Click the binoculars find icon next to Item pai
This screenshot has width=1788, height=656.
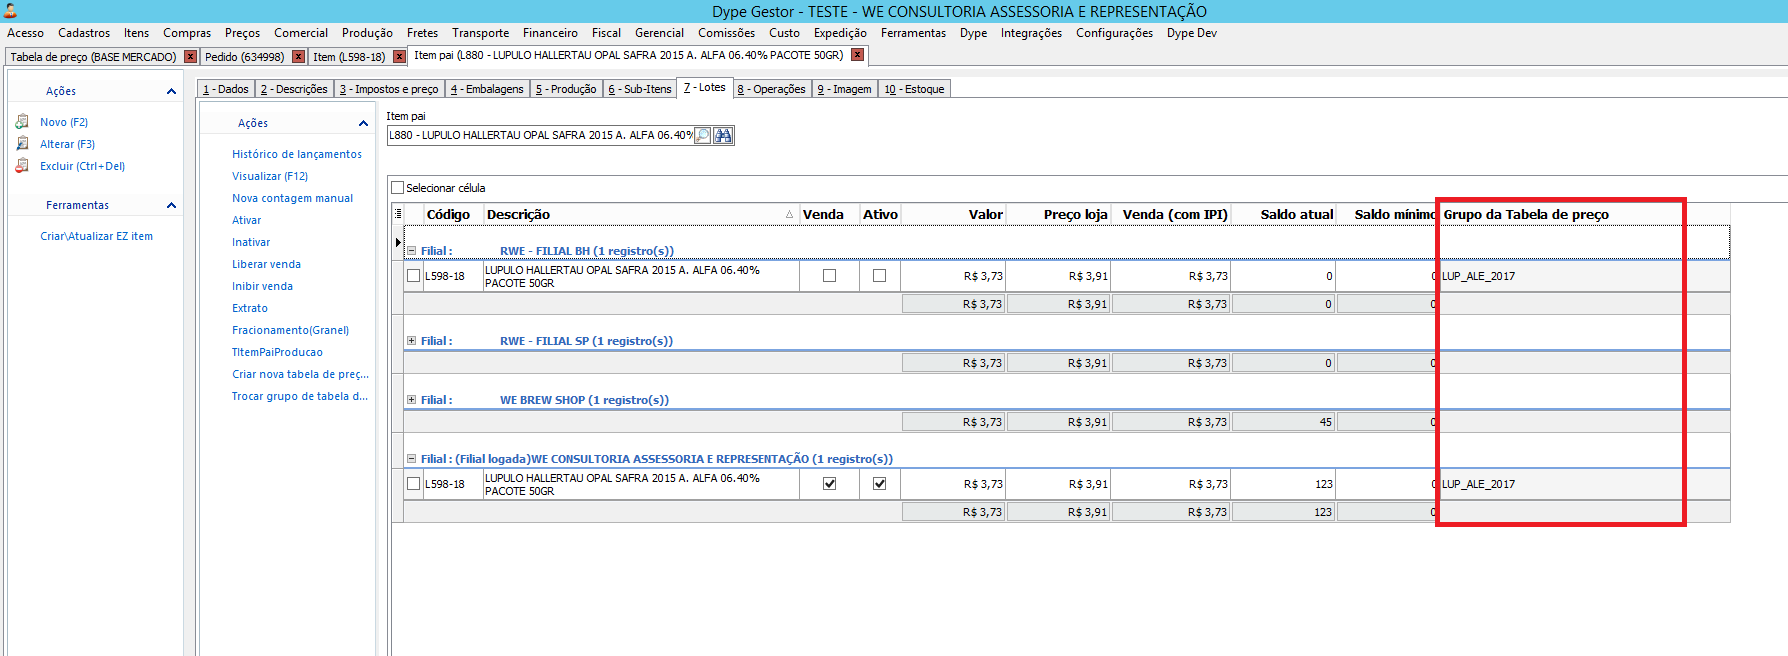click(x=722, y=135)
